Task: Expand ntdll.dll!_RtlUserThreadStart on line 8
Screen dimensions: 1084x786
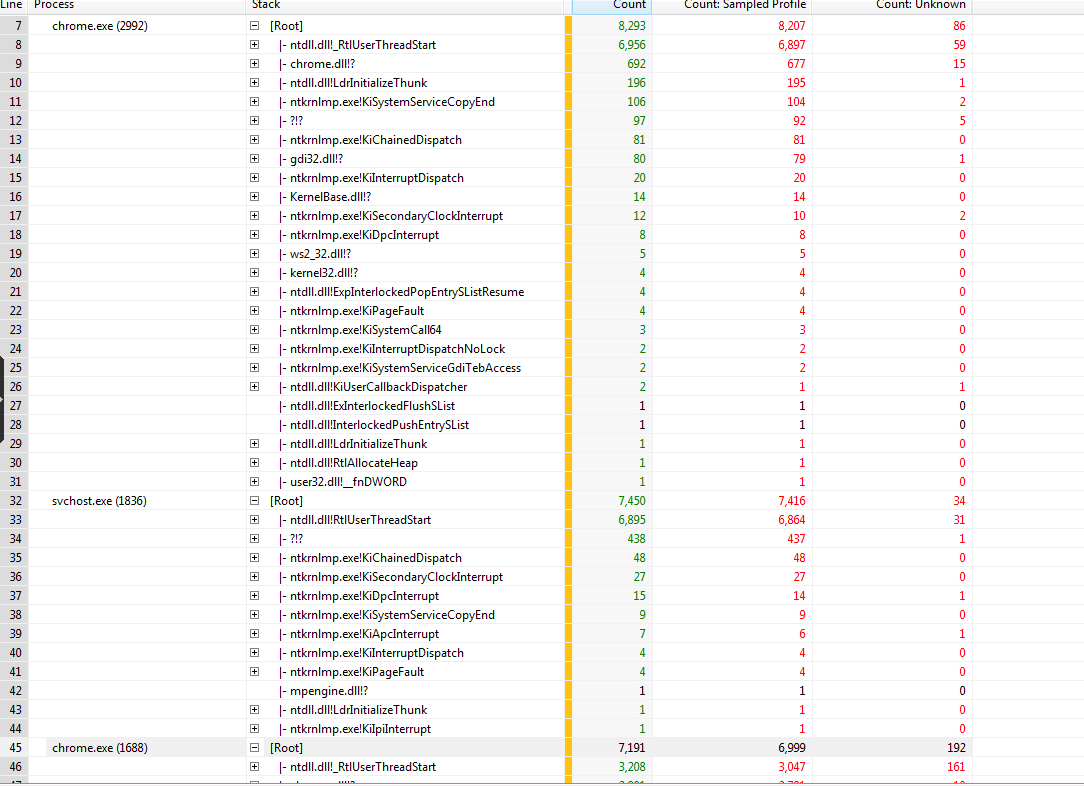Action: 254,45
